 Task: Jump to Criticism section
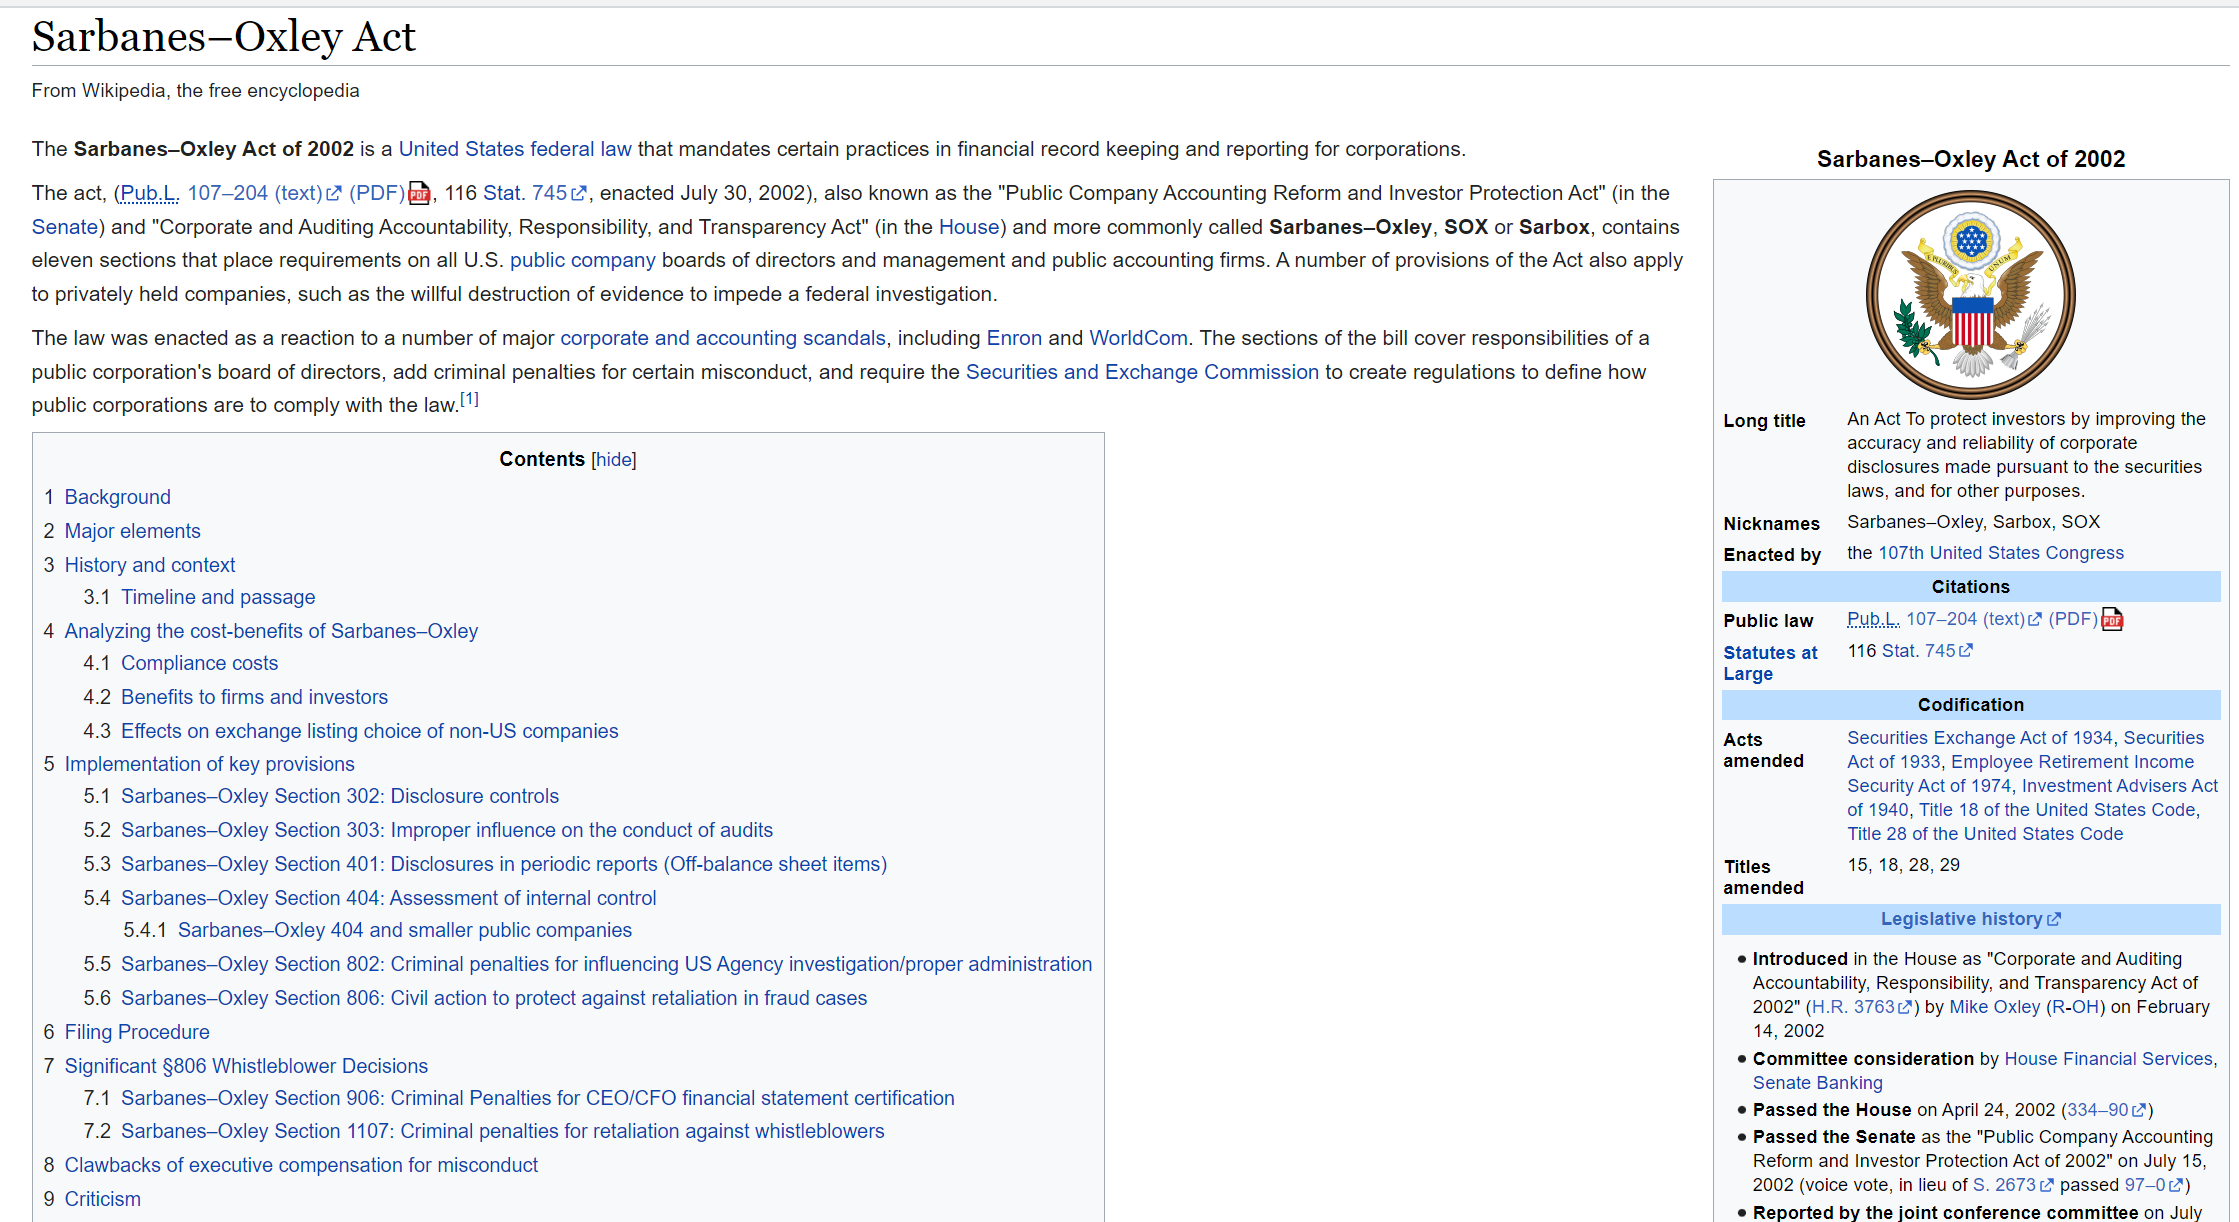(x=103, y=1199)
